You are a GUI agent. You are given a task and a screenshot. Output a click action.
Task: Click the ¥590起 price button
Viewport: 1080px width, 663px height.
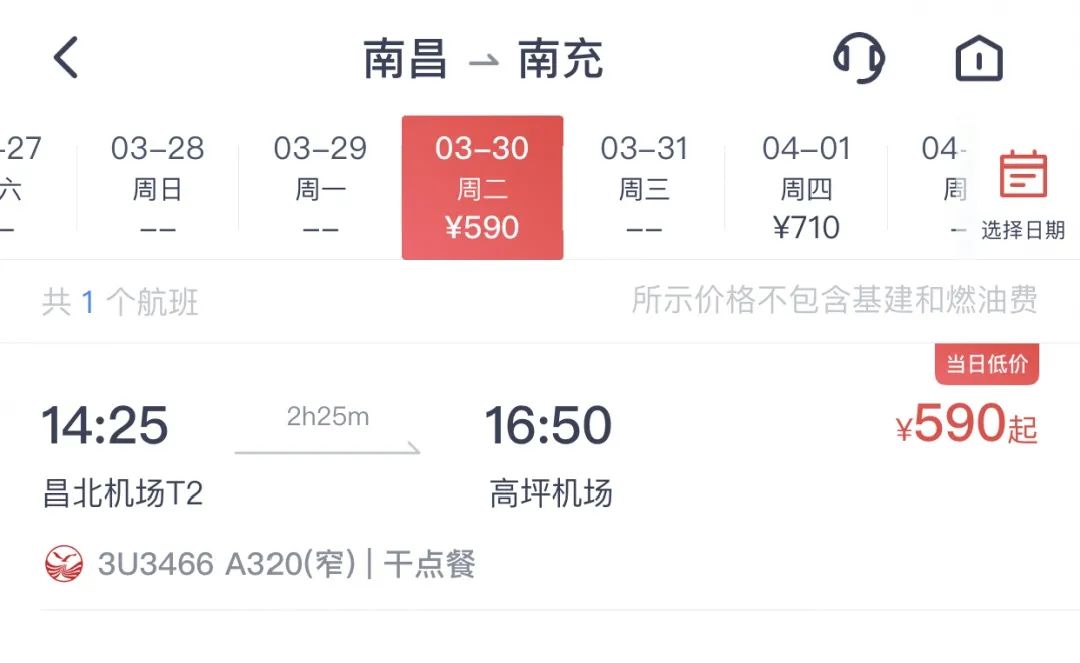(x=966, y=423)
